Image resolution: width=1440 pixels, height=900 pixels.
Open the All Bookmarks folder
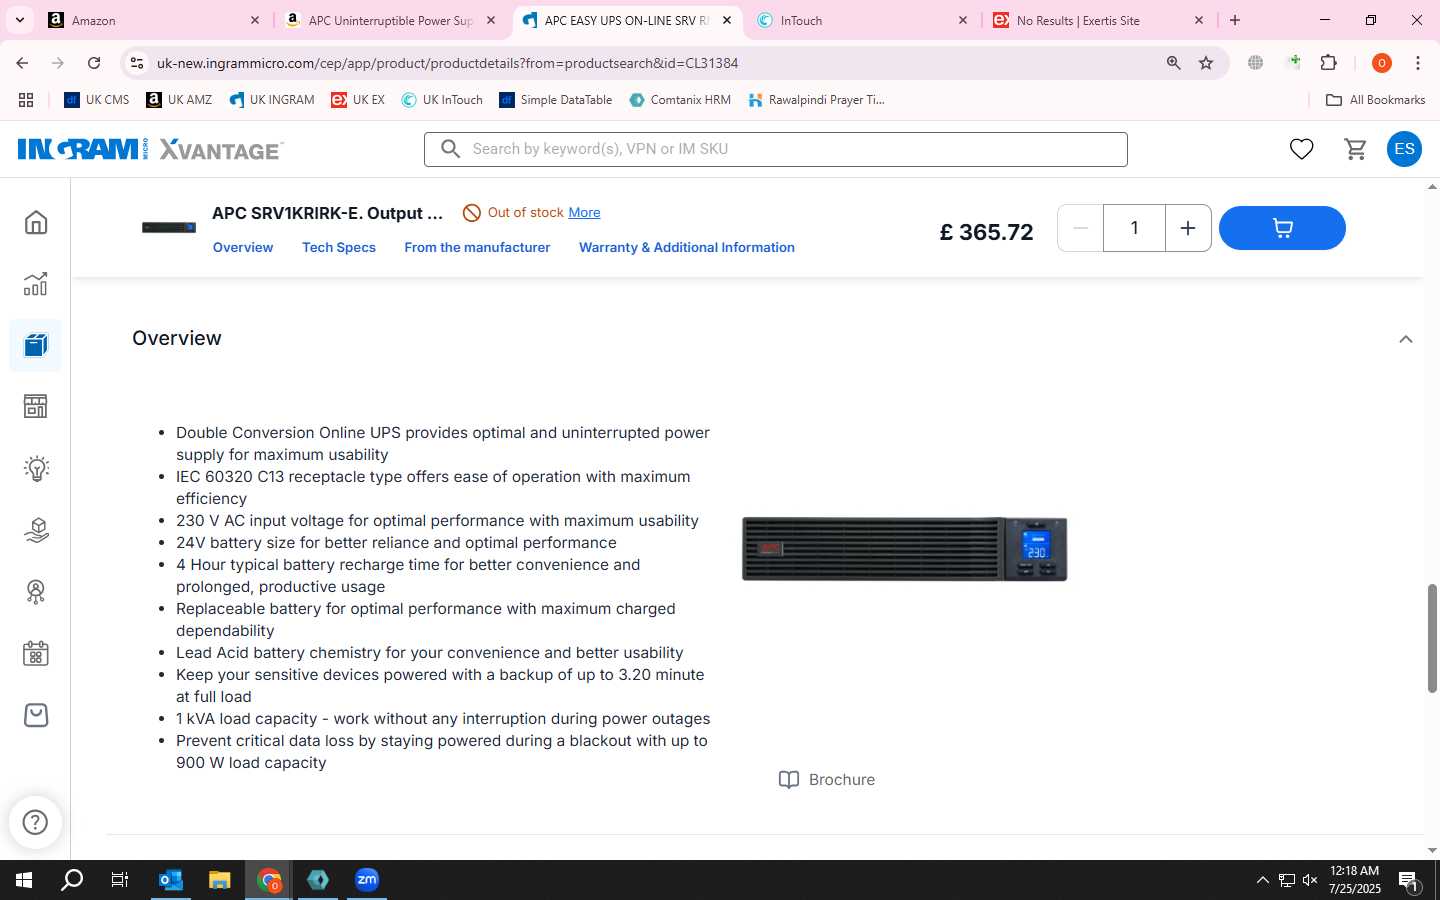coord(1375,100)
